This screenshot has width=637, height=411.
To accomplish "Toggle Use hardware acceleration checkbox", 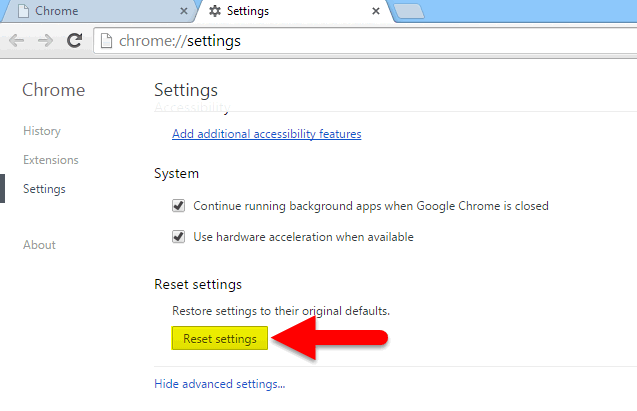I will (x=178, y=236).
